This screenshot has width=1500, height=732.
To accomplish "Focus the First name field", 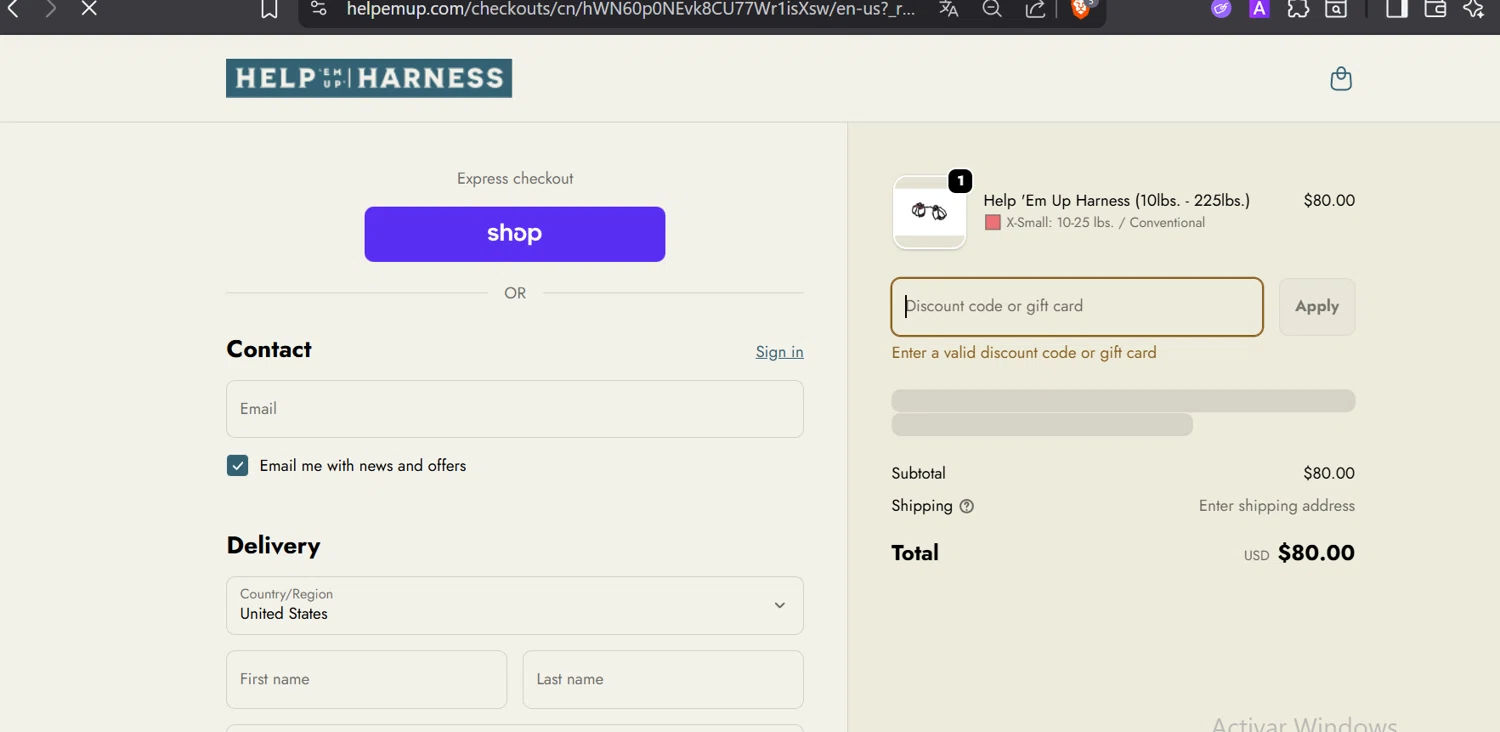I will coord(366,680).
